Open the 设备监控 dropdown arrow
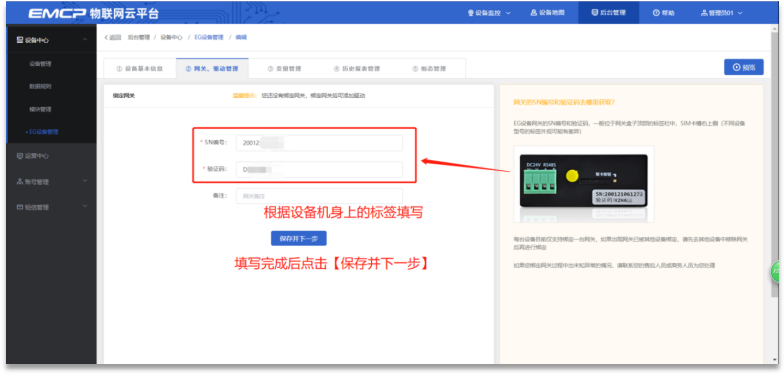 tap(508, 13)
